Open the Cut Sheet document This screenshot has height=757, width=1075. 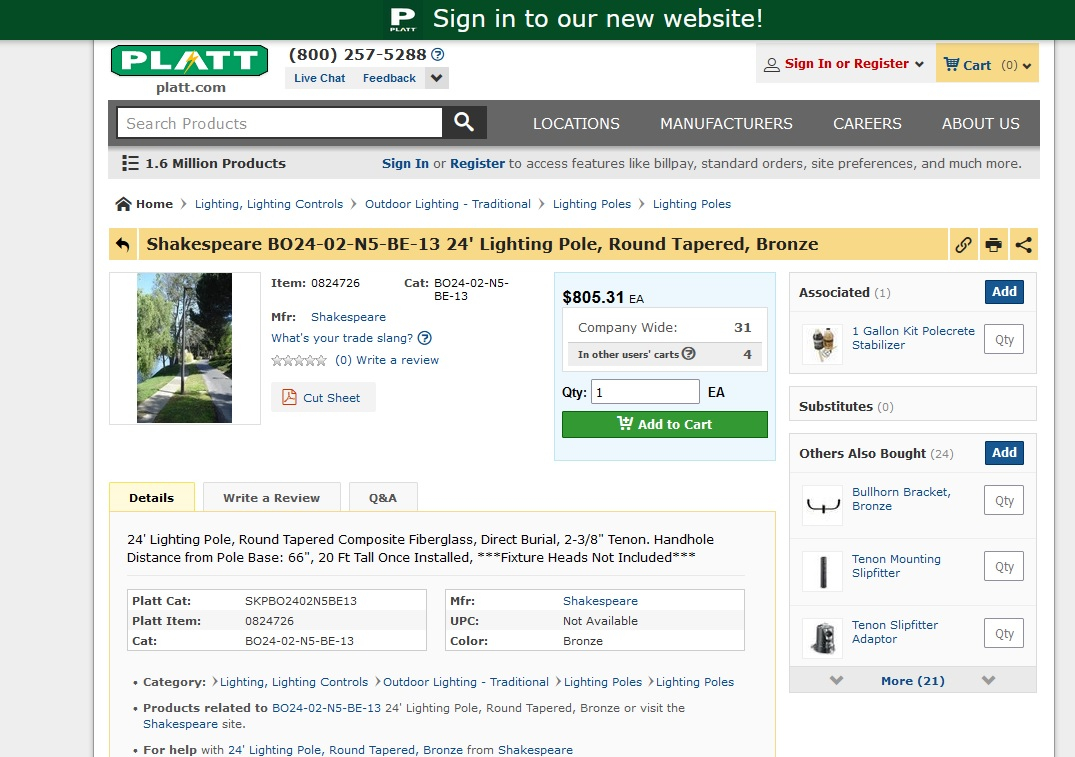pos(323,398)
